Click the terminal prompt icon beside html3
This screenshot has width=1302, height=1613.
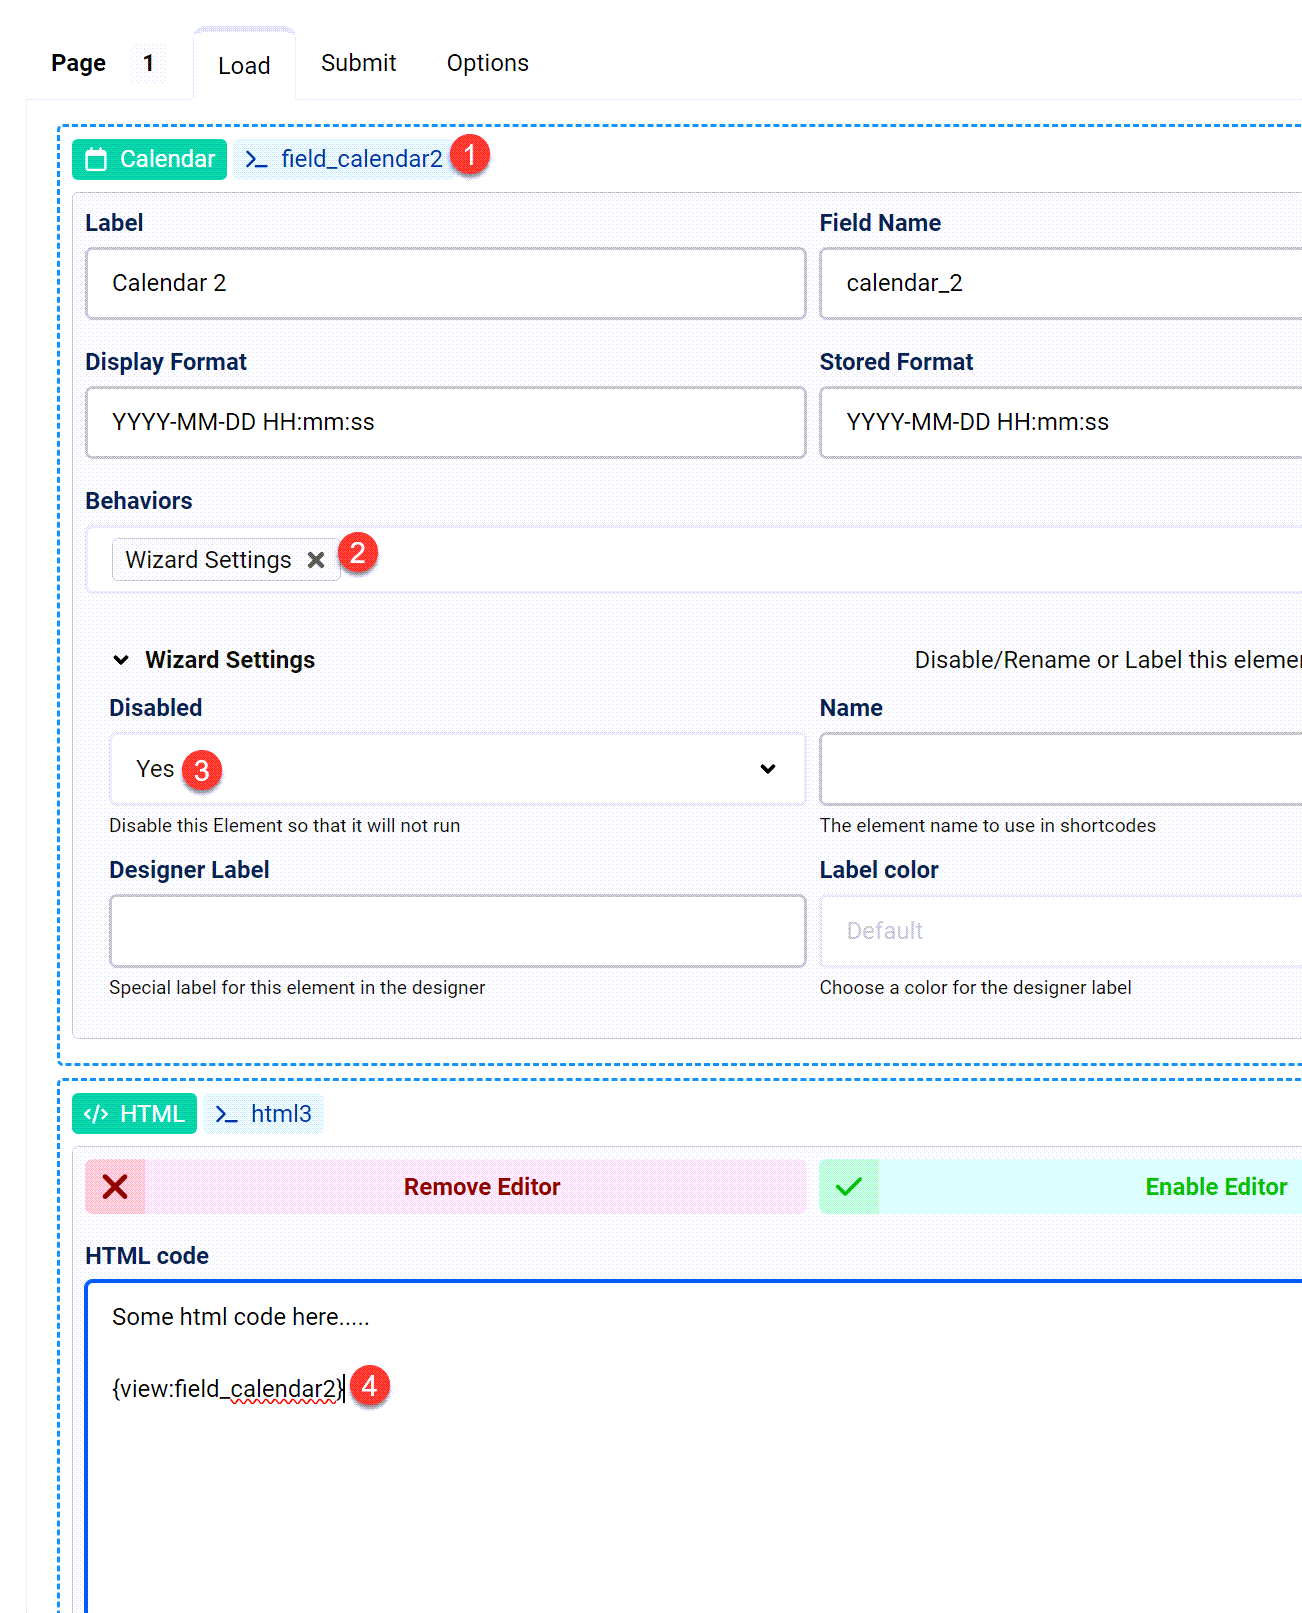pos(226,1114)
